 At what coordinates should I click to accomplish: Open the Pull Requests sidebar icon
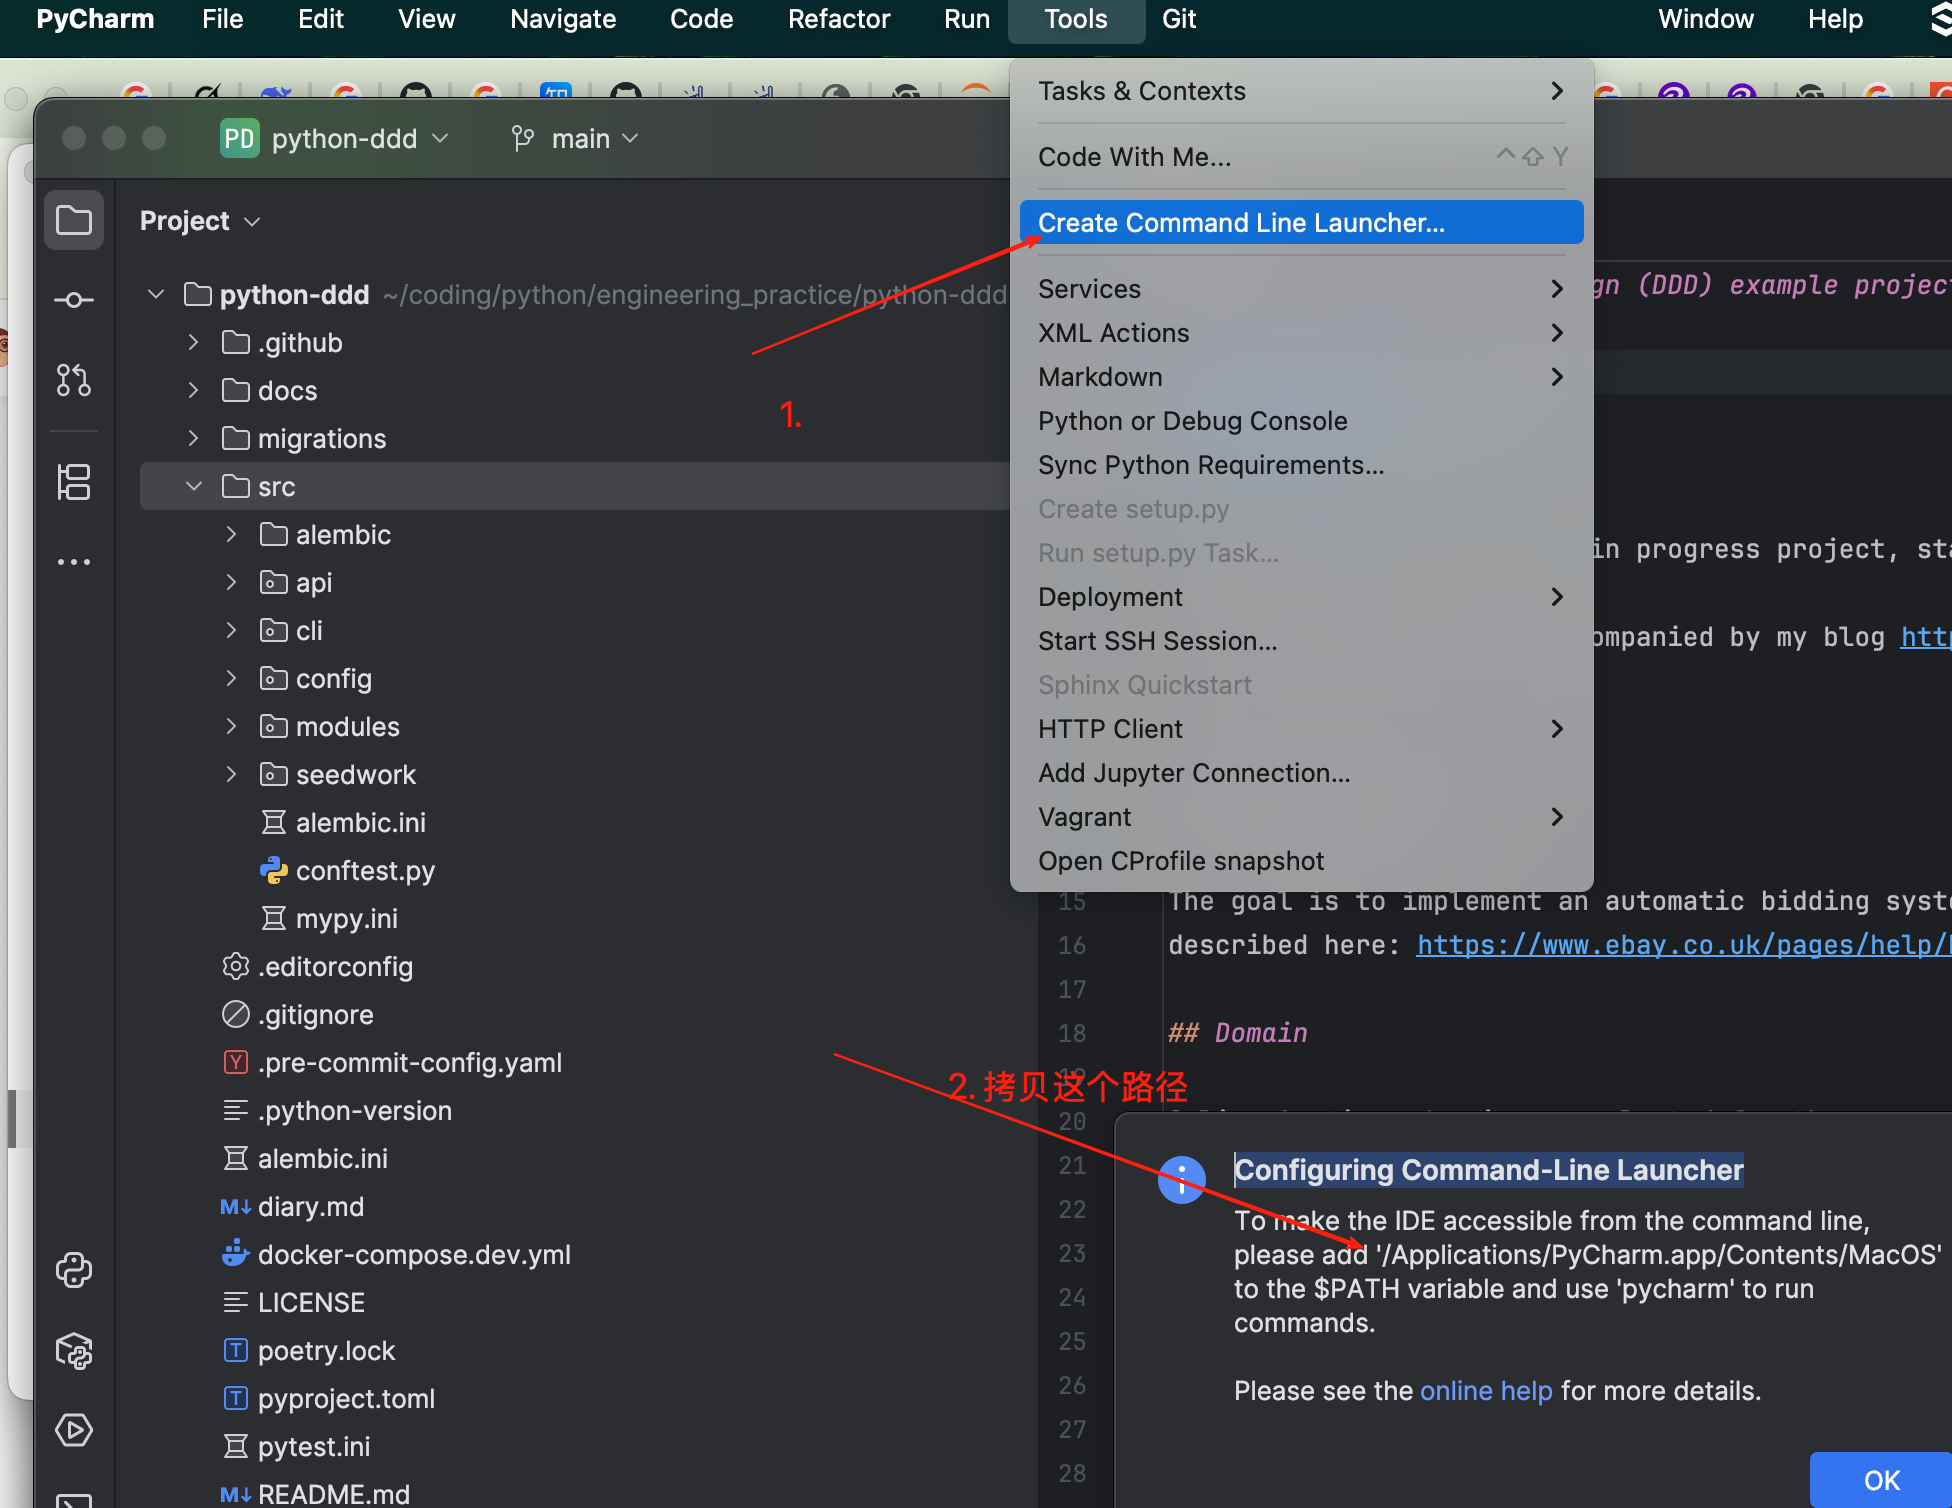(x=74, y=380)
